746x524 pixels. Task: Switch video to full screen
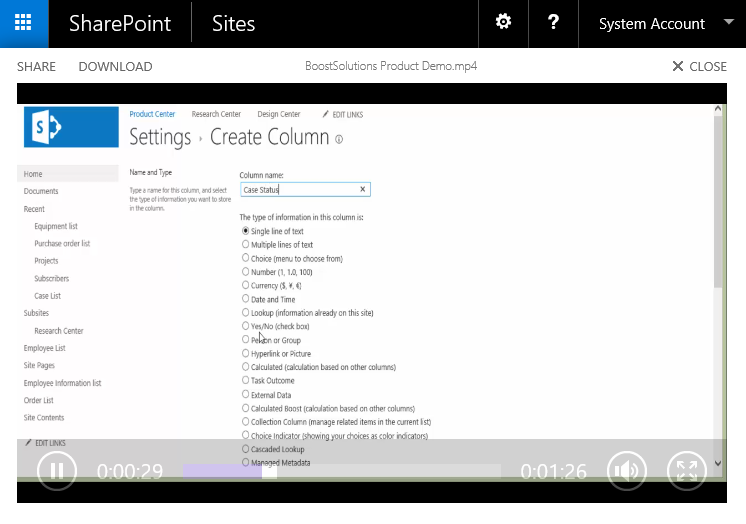coord(687,471)
